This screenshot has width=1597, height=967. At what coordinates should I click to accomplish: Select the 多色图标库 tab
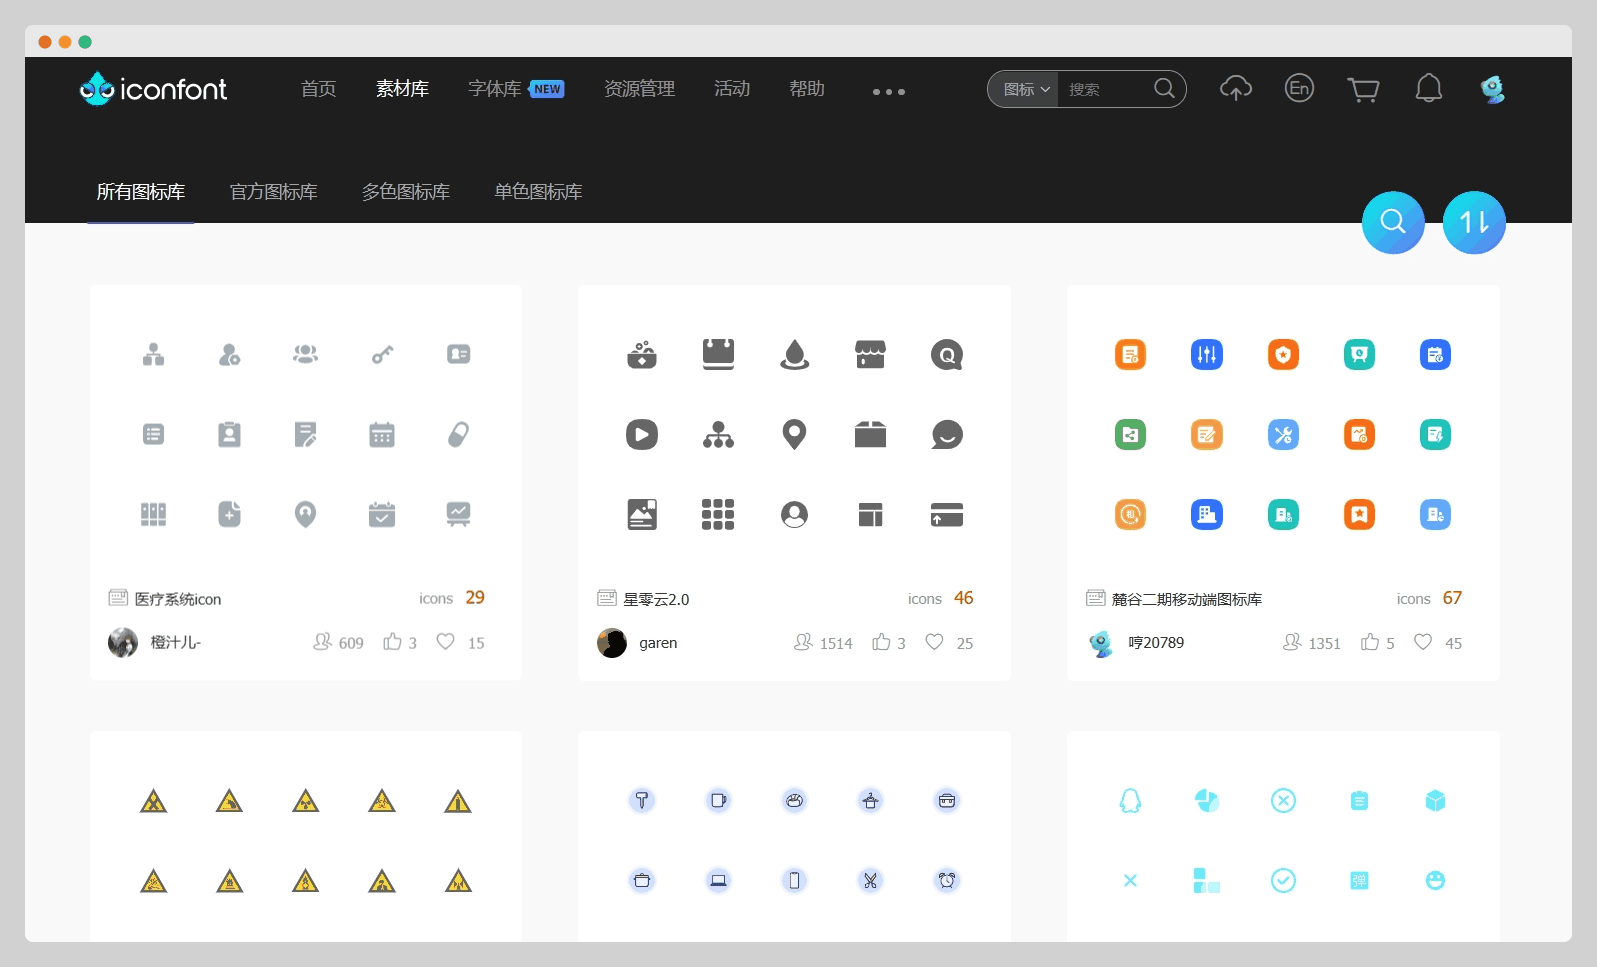[x=405, y=192]
